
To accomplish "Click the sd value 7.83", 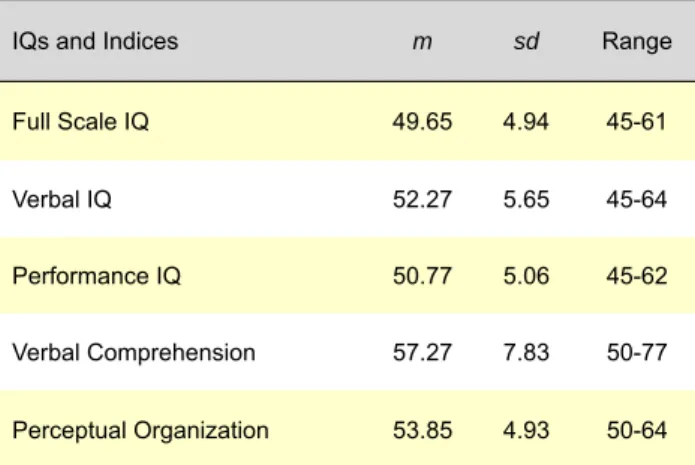I will (526, 353).
